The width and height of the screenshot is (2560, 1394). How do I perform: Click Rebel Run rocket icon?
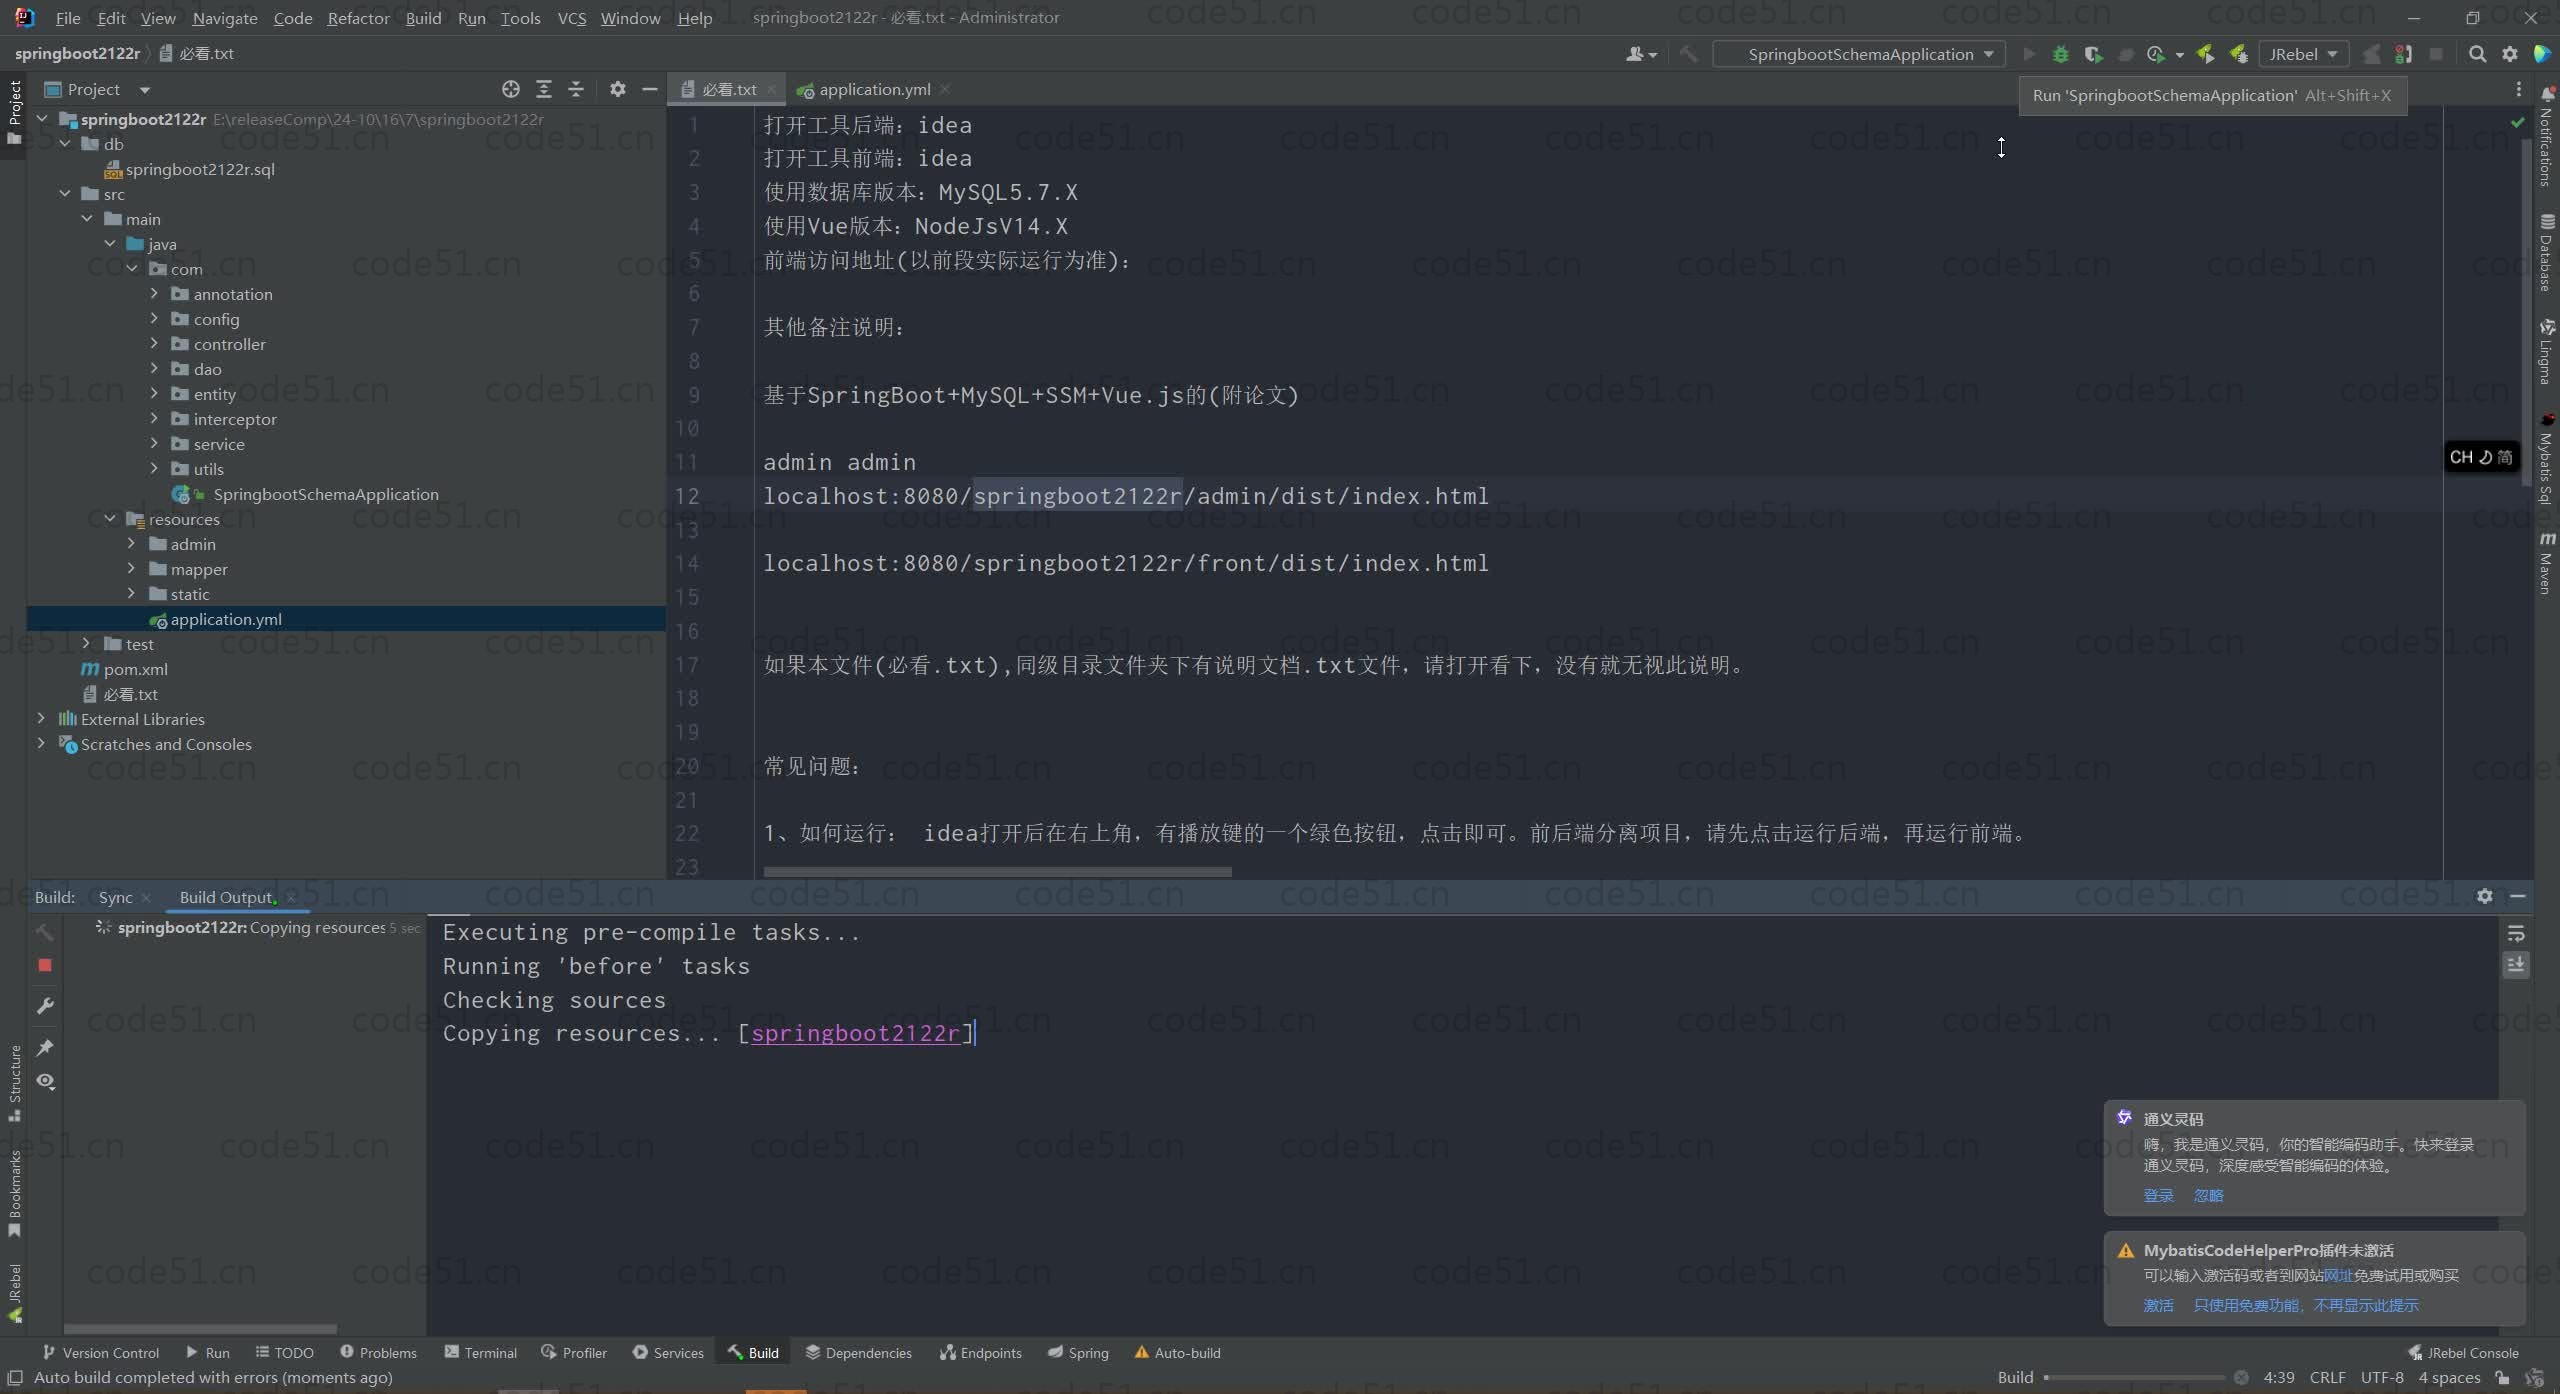click(2205, 54)
